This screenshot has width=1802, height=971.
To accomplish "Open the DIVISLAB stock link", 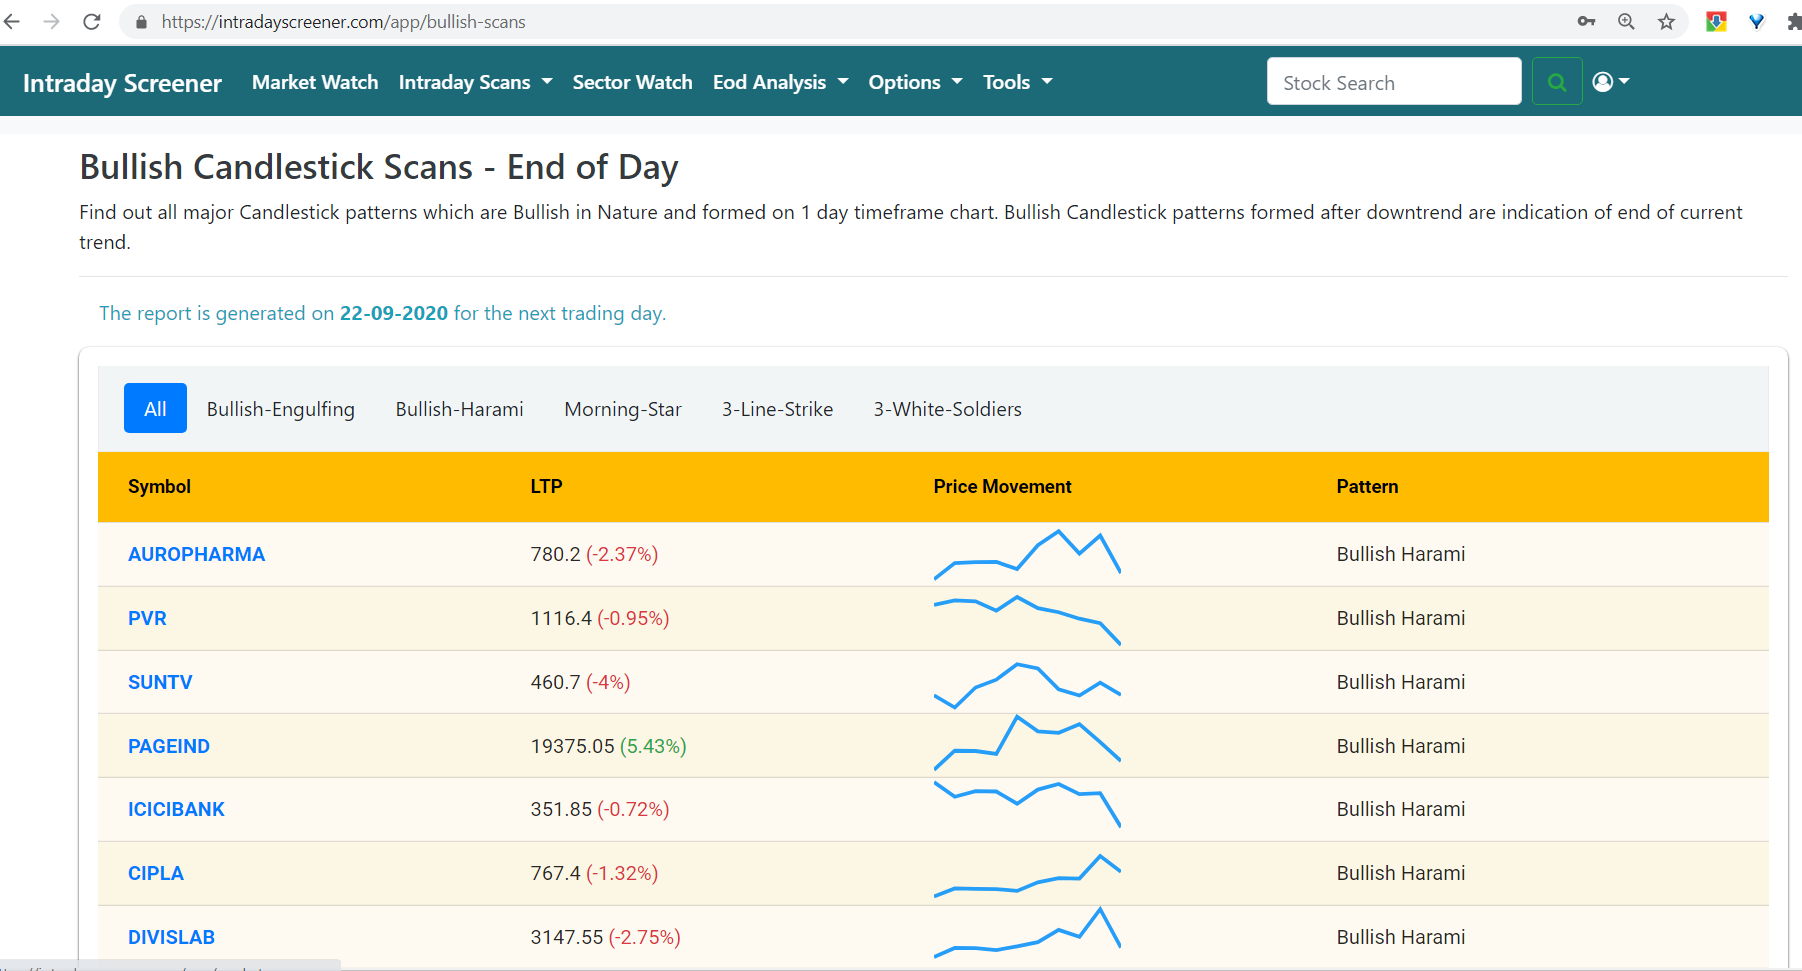I will tap(171, 937).
